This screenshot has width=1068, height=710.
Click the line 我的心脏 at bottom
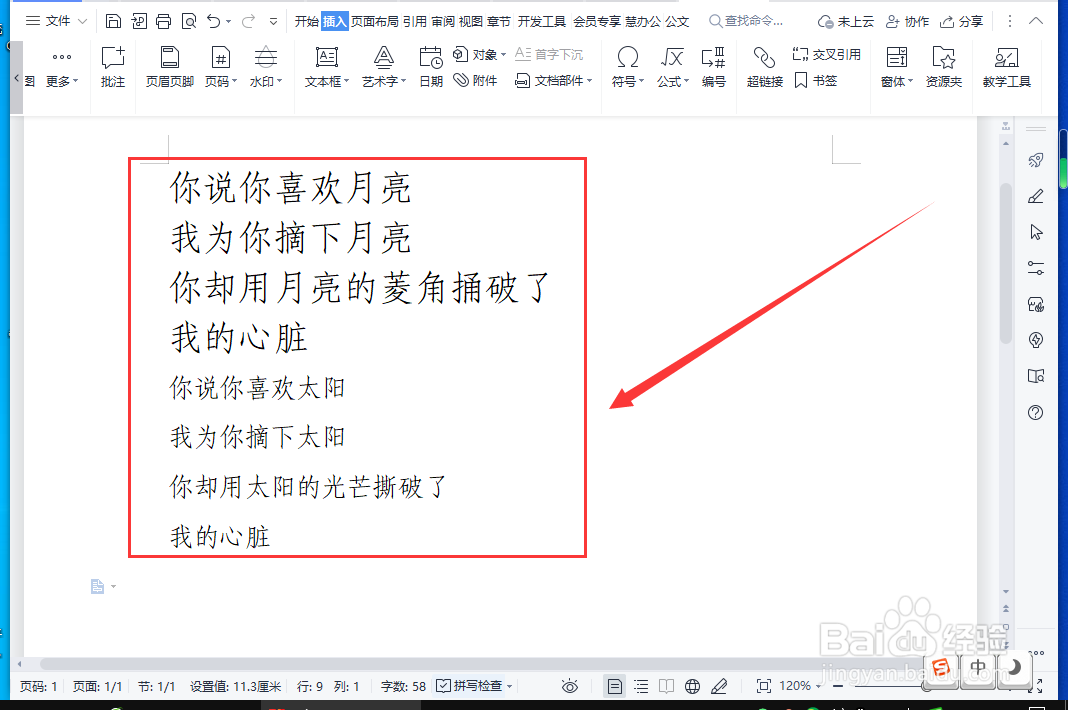[220, 537]
